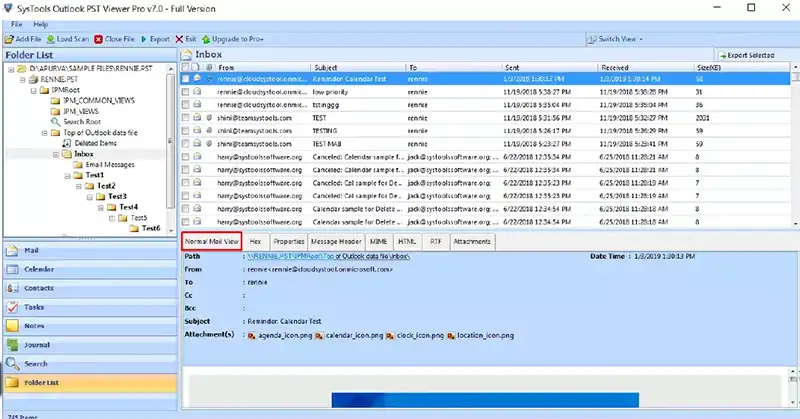The height and width of the screenshot is (419, 800).
Task: Click the red Close File icon
Action: point(98,39)
